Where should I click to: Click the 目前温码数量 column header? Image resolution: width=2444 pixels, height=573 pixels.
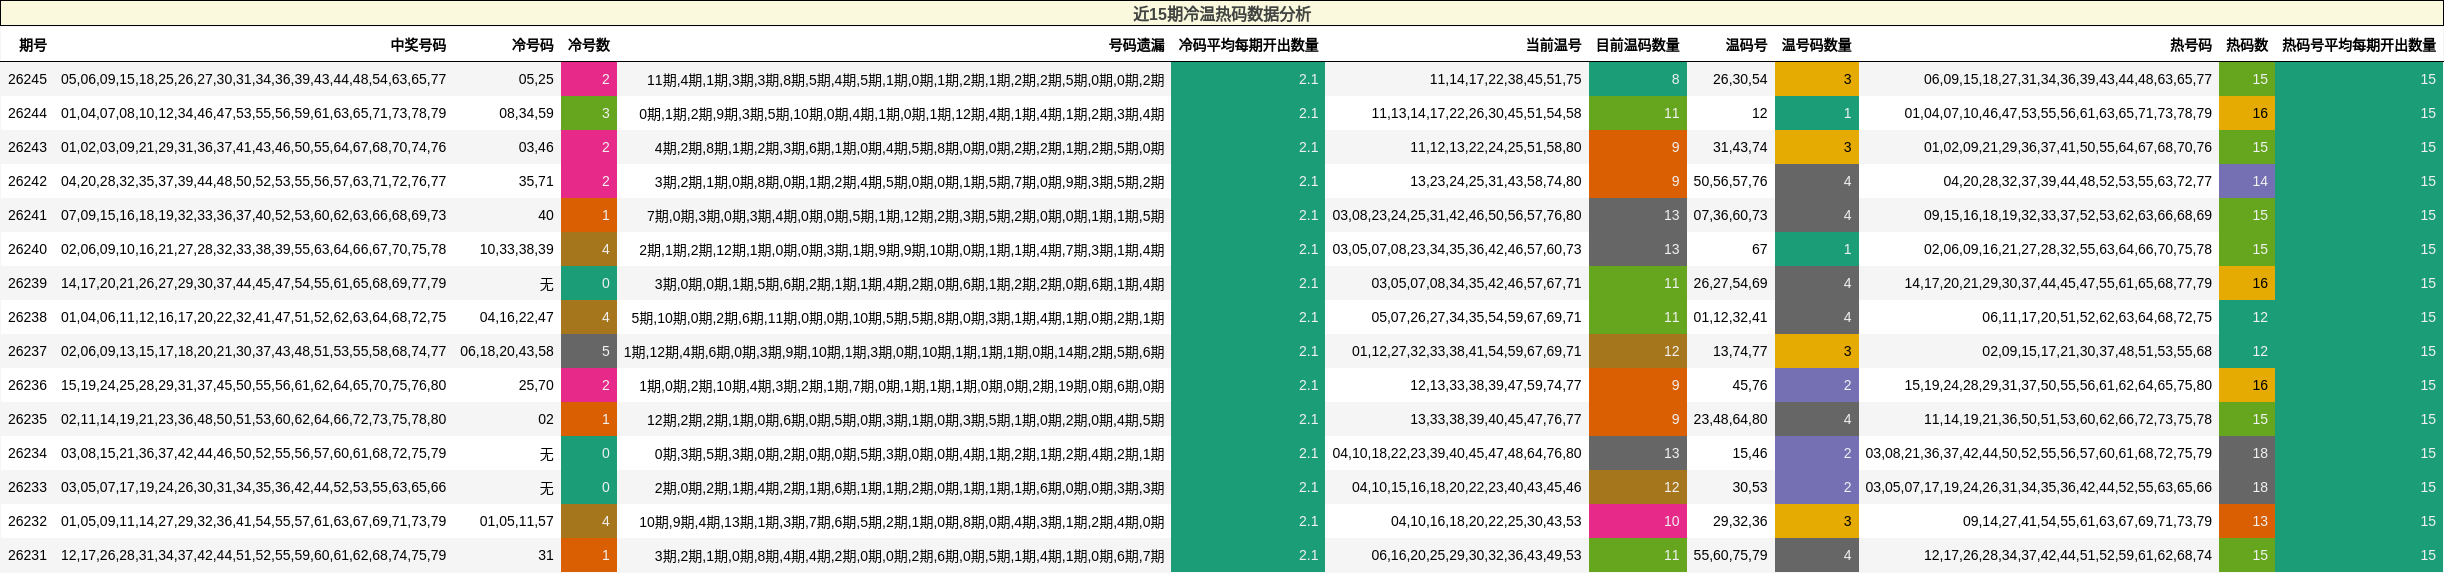coord(1637,45)
